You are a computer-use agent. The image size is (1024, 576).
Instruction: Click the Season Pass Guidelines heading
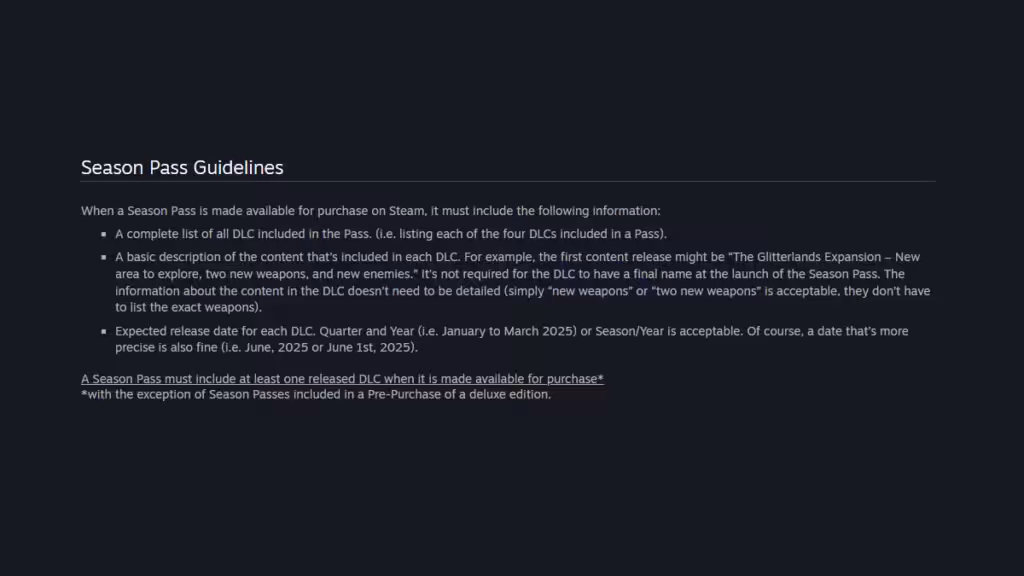tap(182, 168)
